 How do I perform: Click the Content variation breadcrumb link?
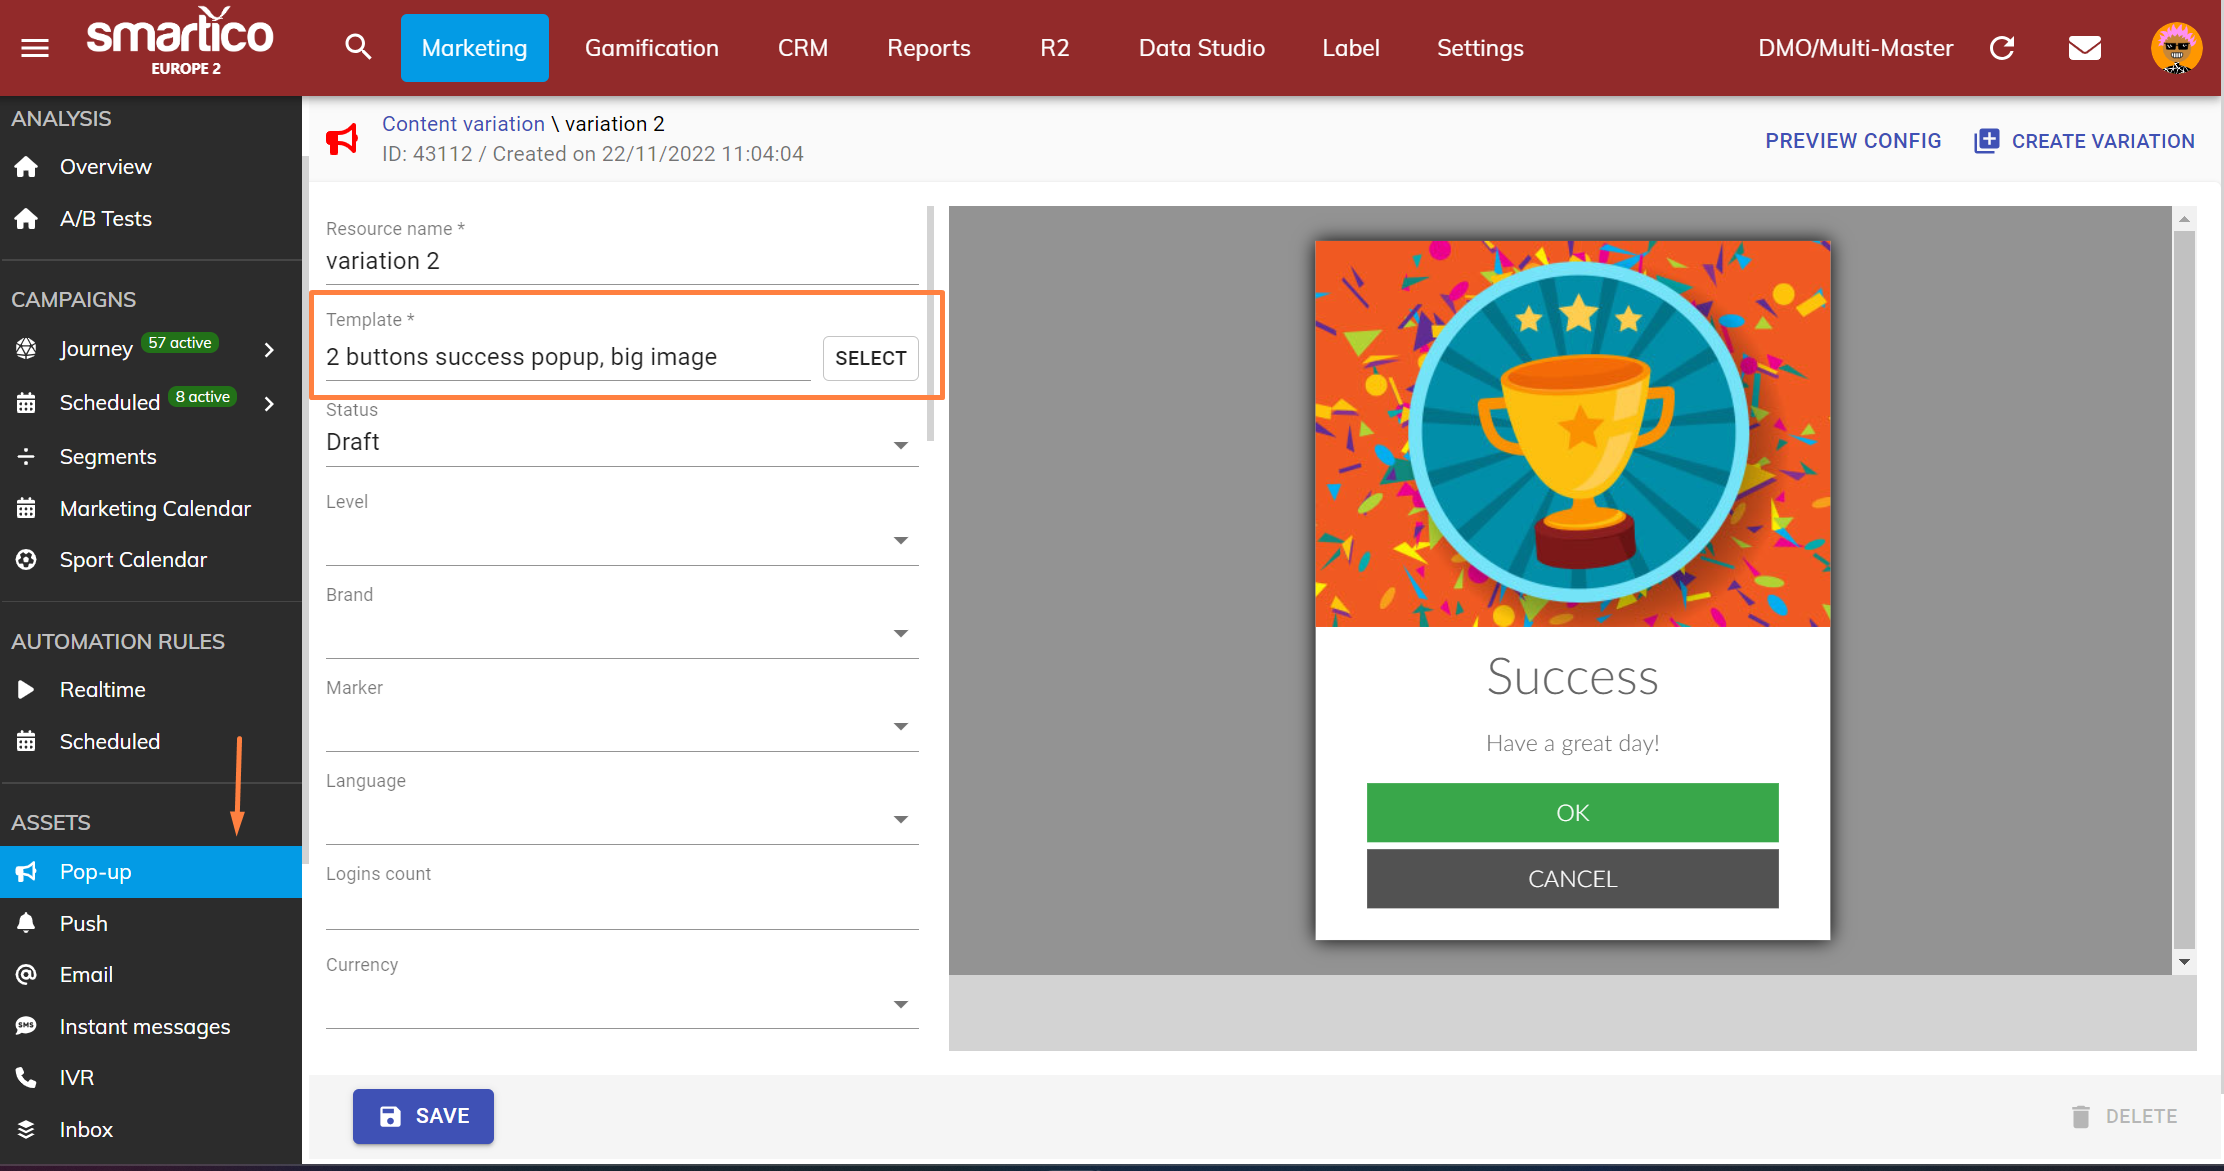[x=463, y=124]
